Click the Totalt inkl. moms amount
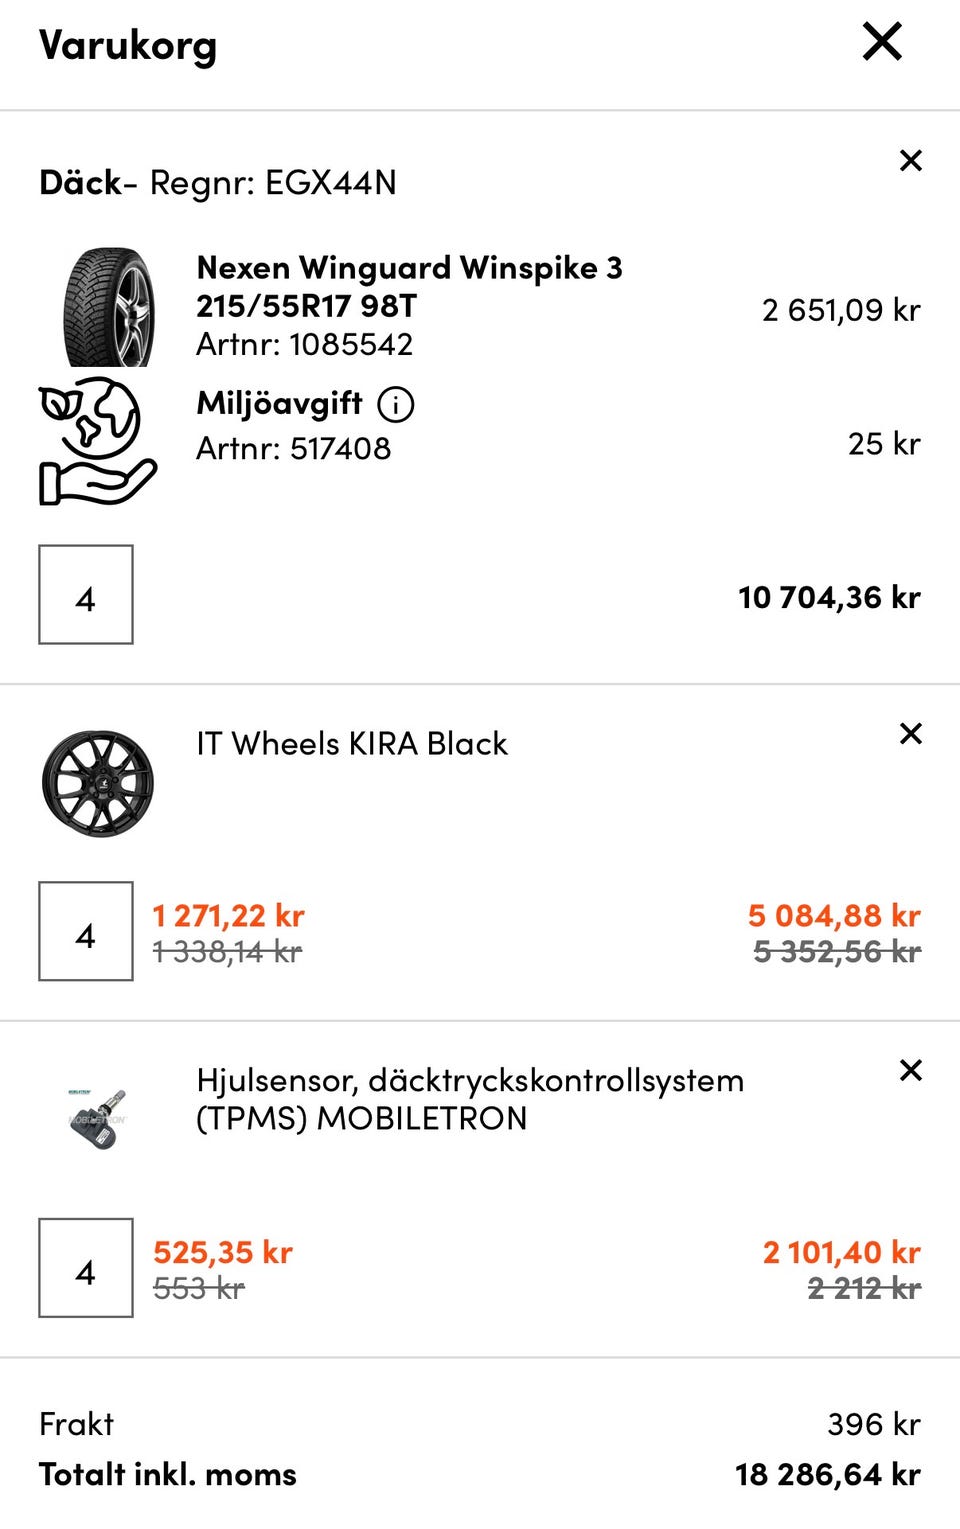This screenshot has width=960, height=1529. (x=827, y=1475)
